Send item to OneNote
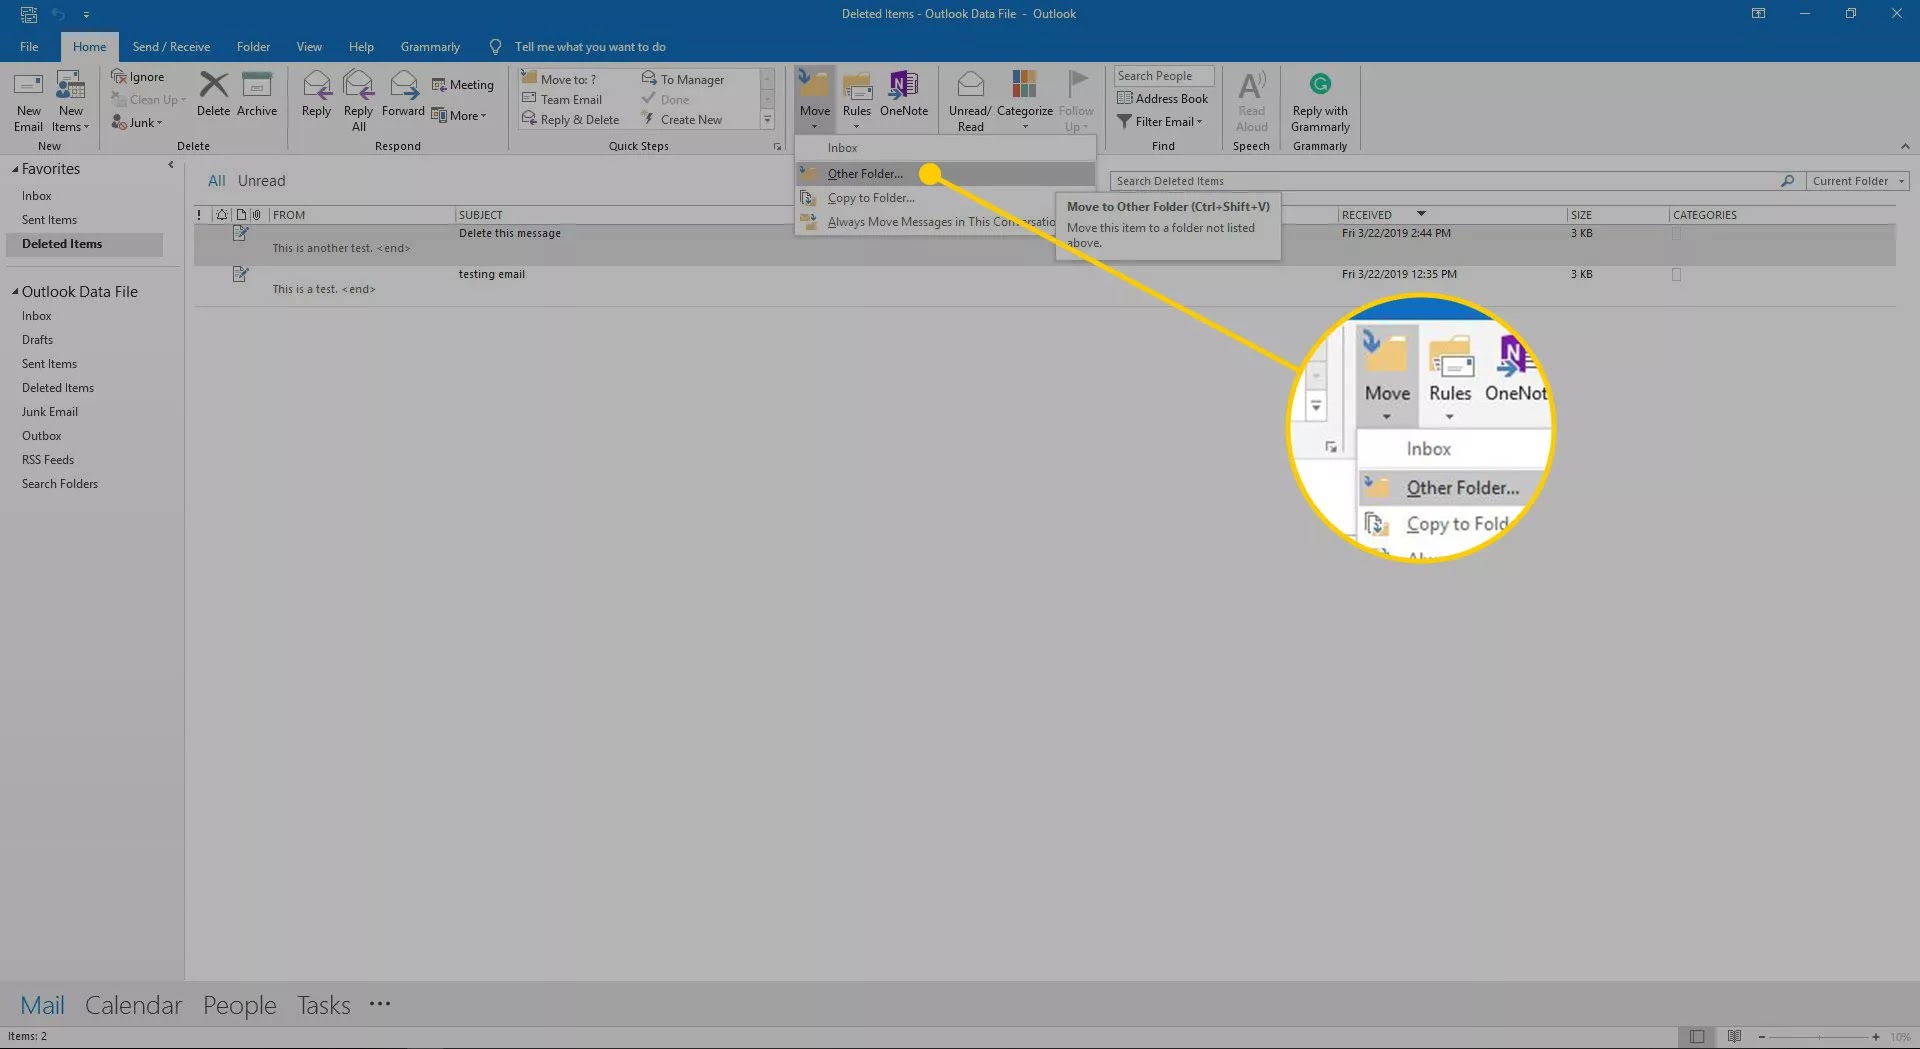 pyautogui.click(x=904, y=95)
